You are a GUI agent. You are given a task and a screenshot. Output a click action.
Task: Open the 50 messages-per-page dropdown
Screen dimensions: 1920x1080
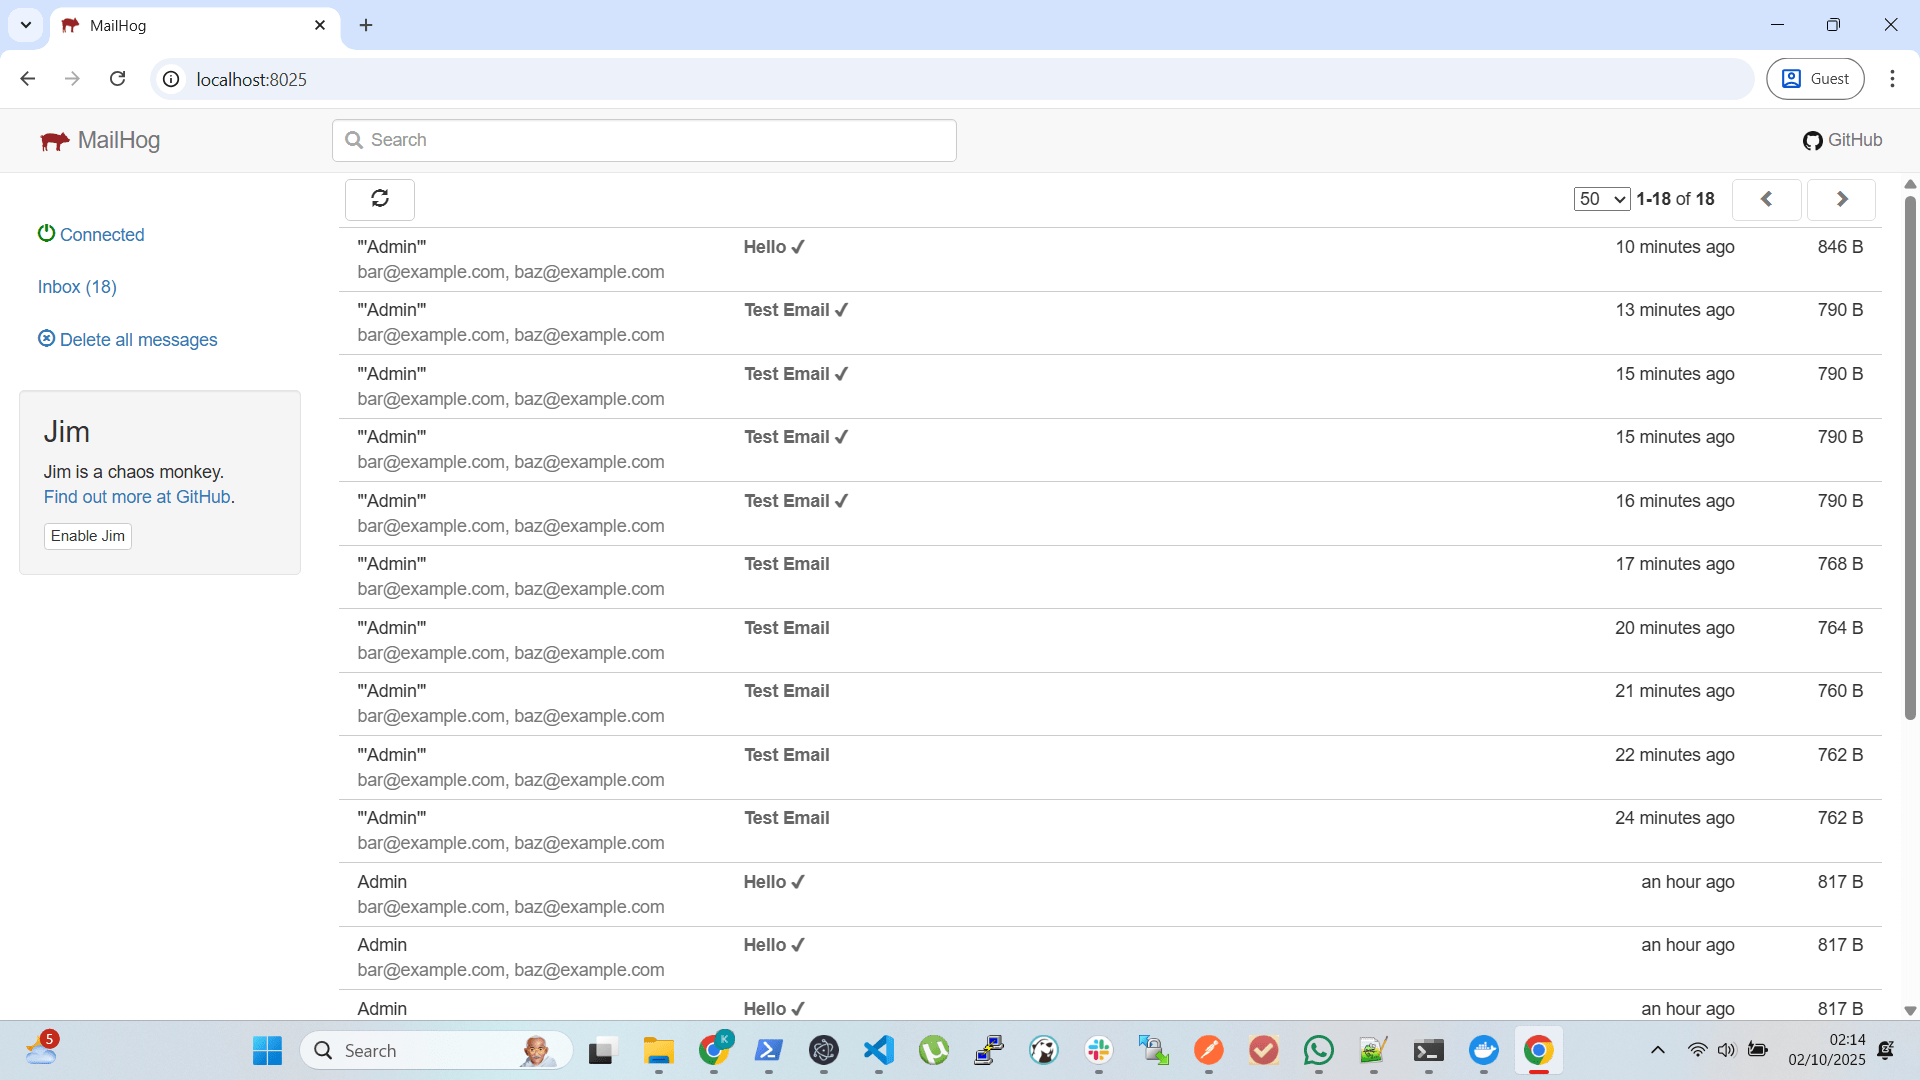[1601, 199]
